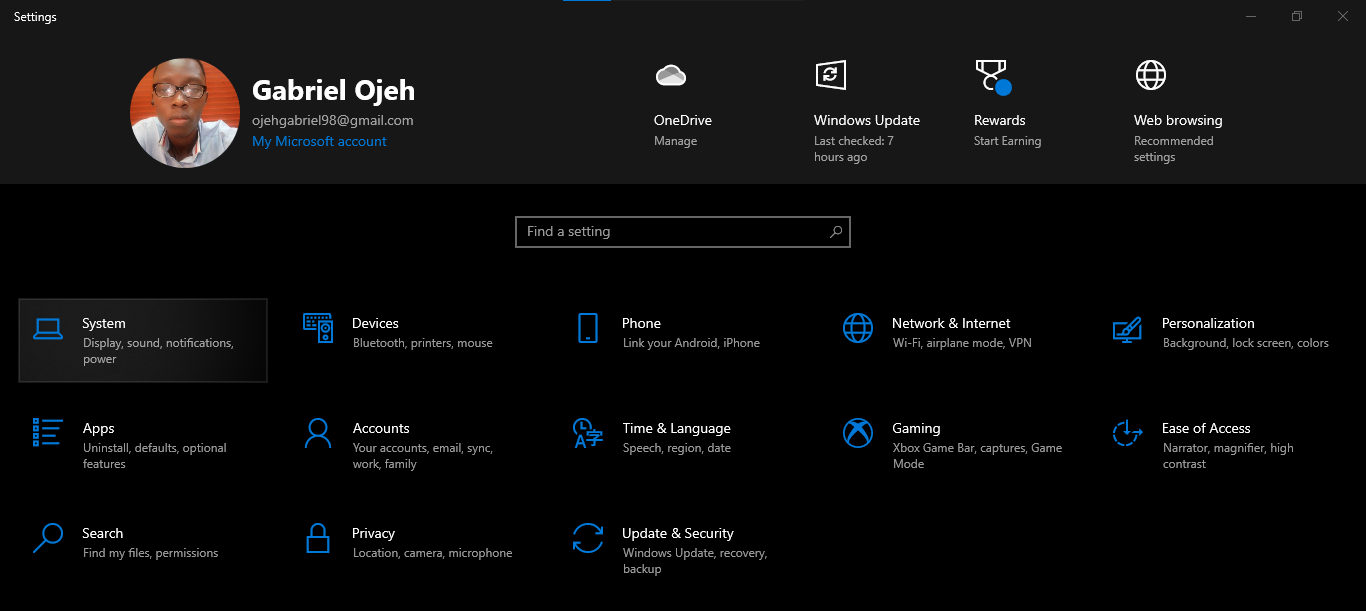Image resolution: width=1366 pixels, height=611 pixels.
Task: Click the Time & Language title
Action: click(677, 429)
